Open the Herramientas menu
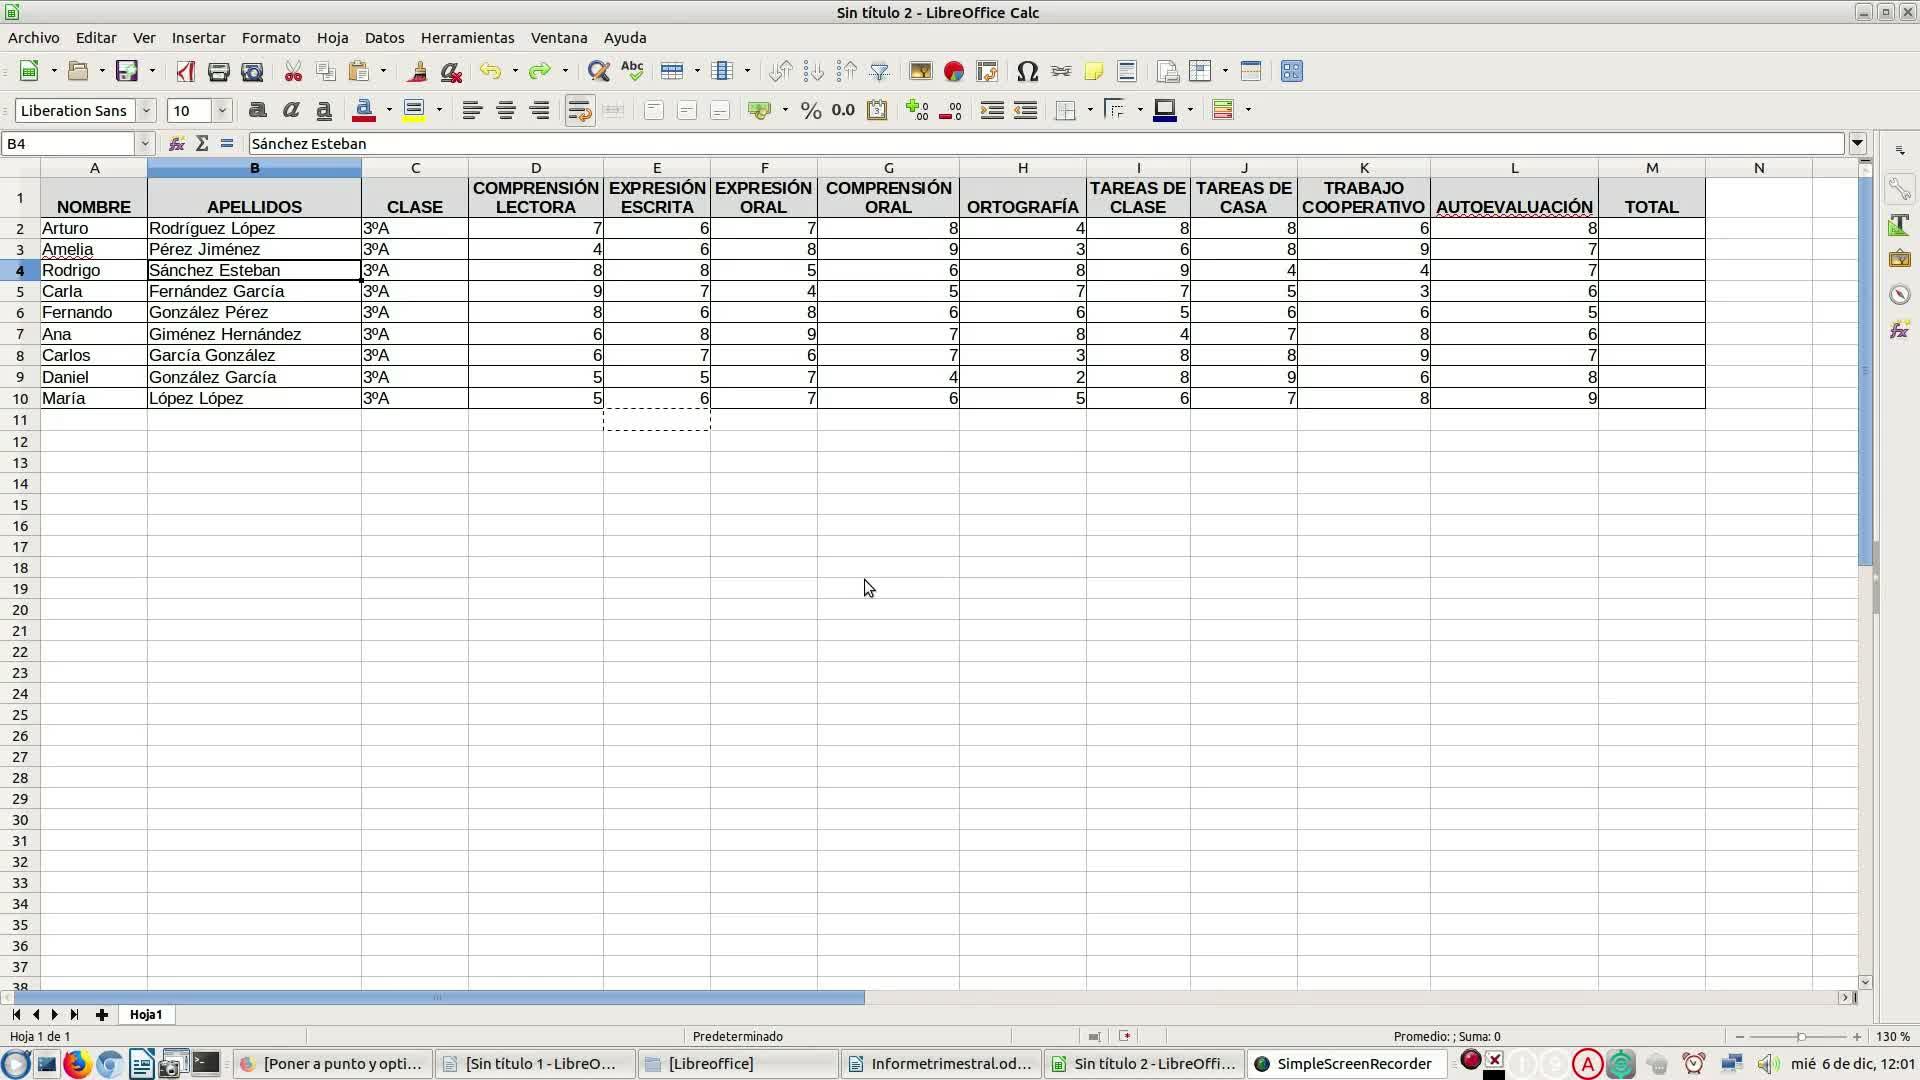 click(x=467, y=37)
